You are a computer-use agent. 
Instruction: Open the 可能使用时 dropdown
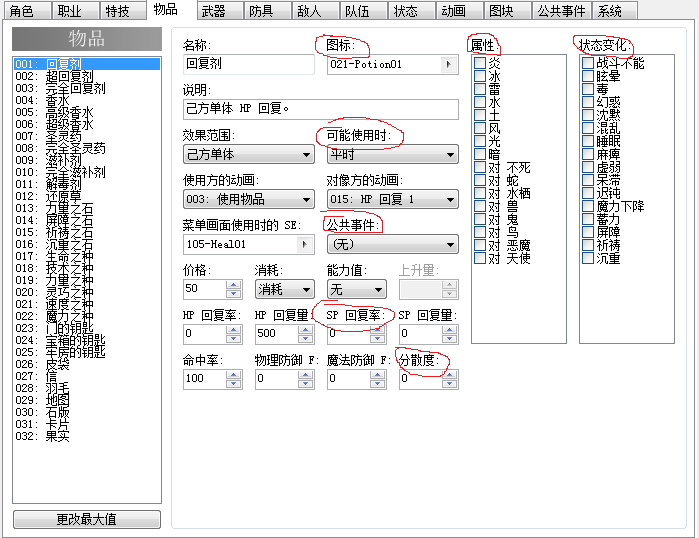pos(393,155)
